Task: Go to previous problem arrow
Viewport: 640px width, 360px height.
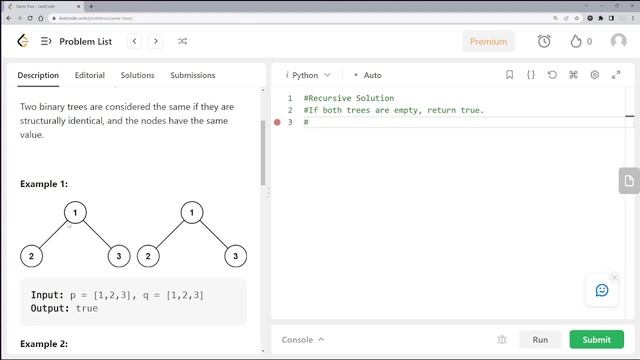Action: coord(134,41)
